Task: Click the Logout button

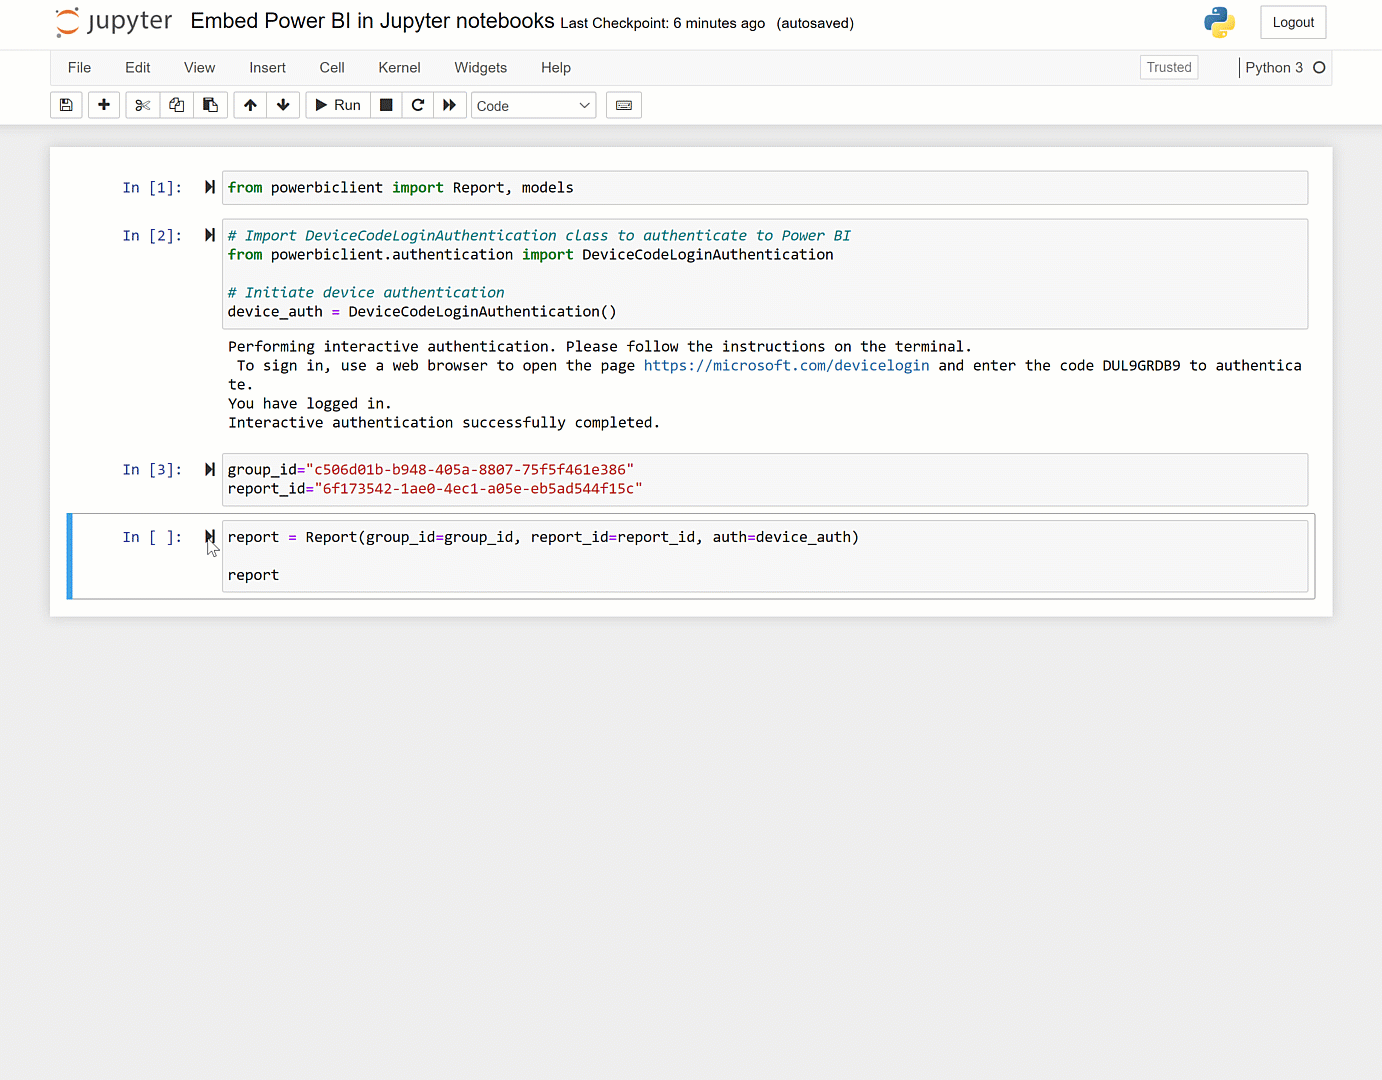Action: (1292, 22)
